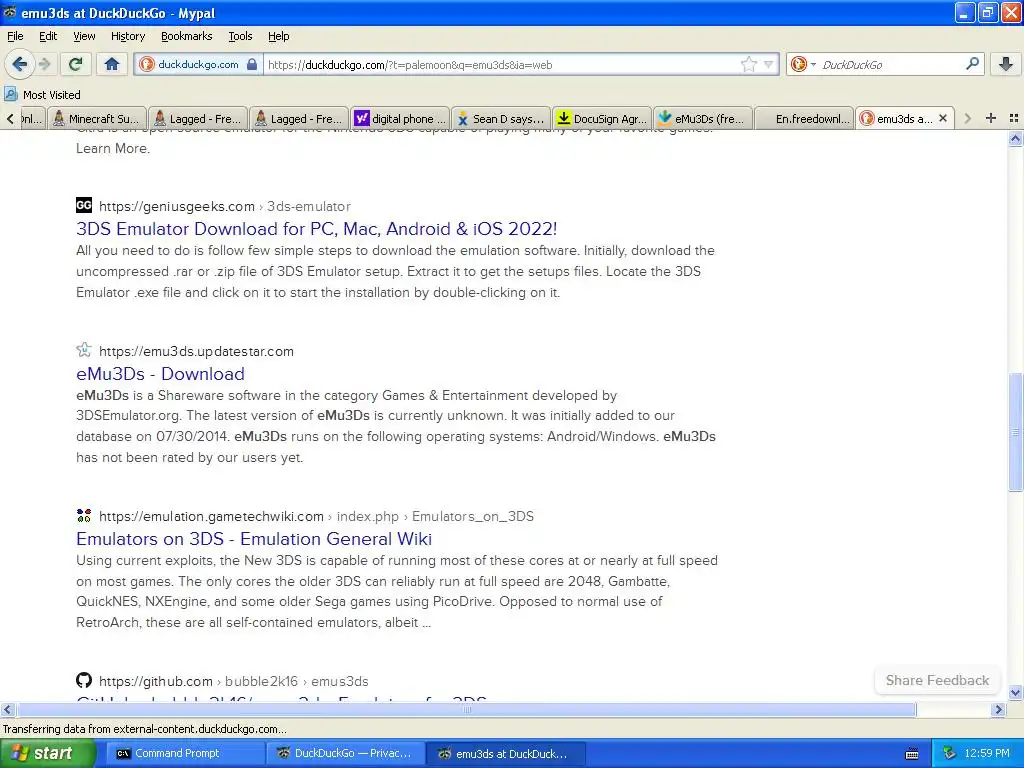1024x768 pixels.
Task: Click the GeniusGeeks favicon icon
Action: click(84, 205)
